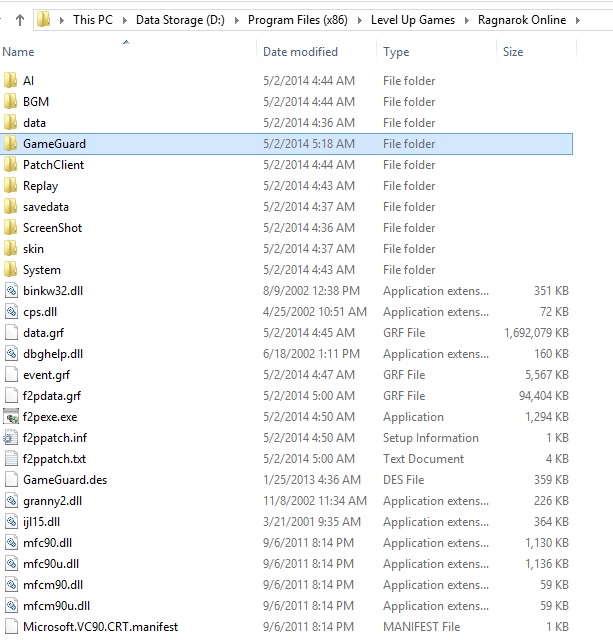Image resolution: width=613 pixels, height=640 pixels.
Task: Select the savedata folder icon
Action: click(11, 207)
